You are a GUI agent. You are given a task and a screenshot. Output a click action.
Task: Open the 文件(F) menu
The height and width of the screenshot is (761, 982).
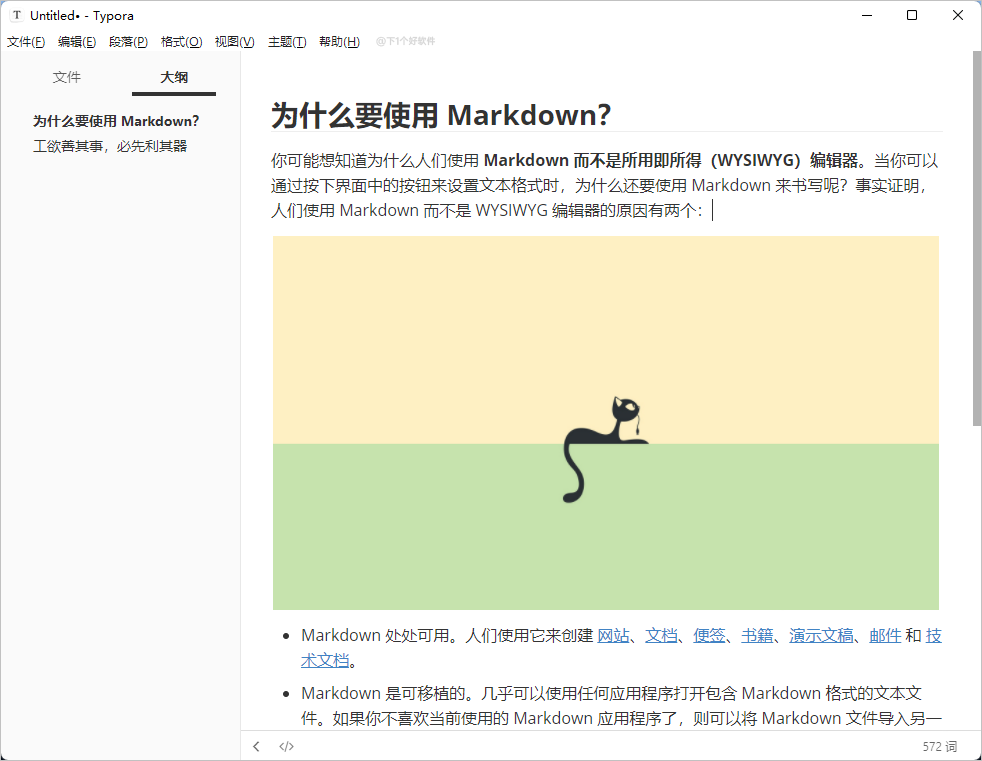pyautogui.click(x=26, y=41)
